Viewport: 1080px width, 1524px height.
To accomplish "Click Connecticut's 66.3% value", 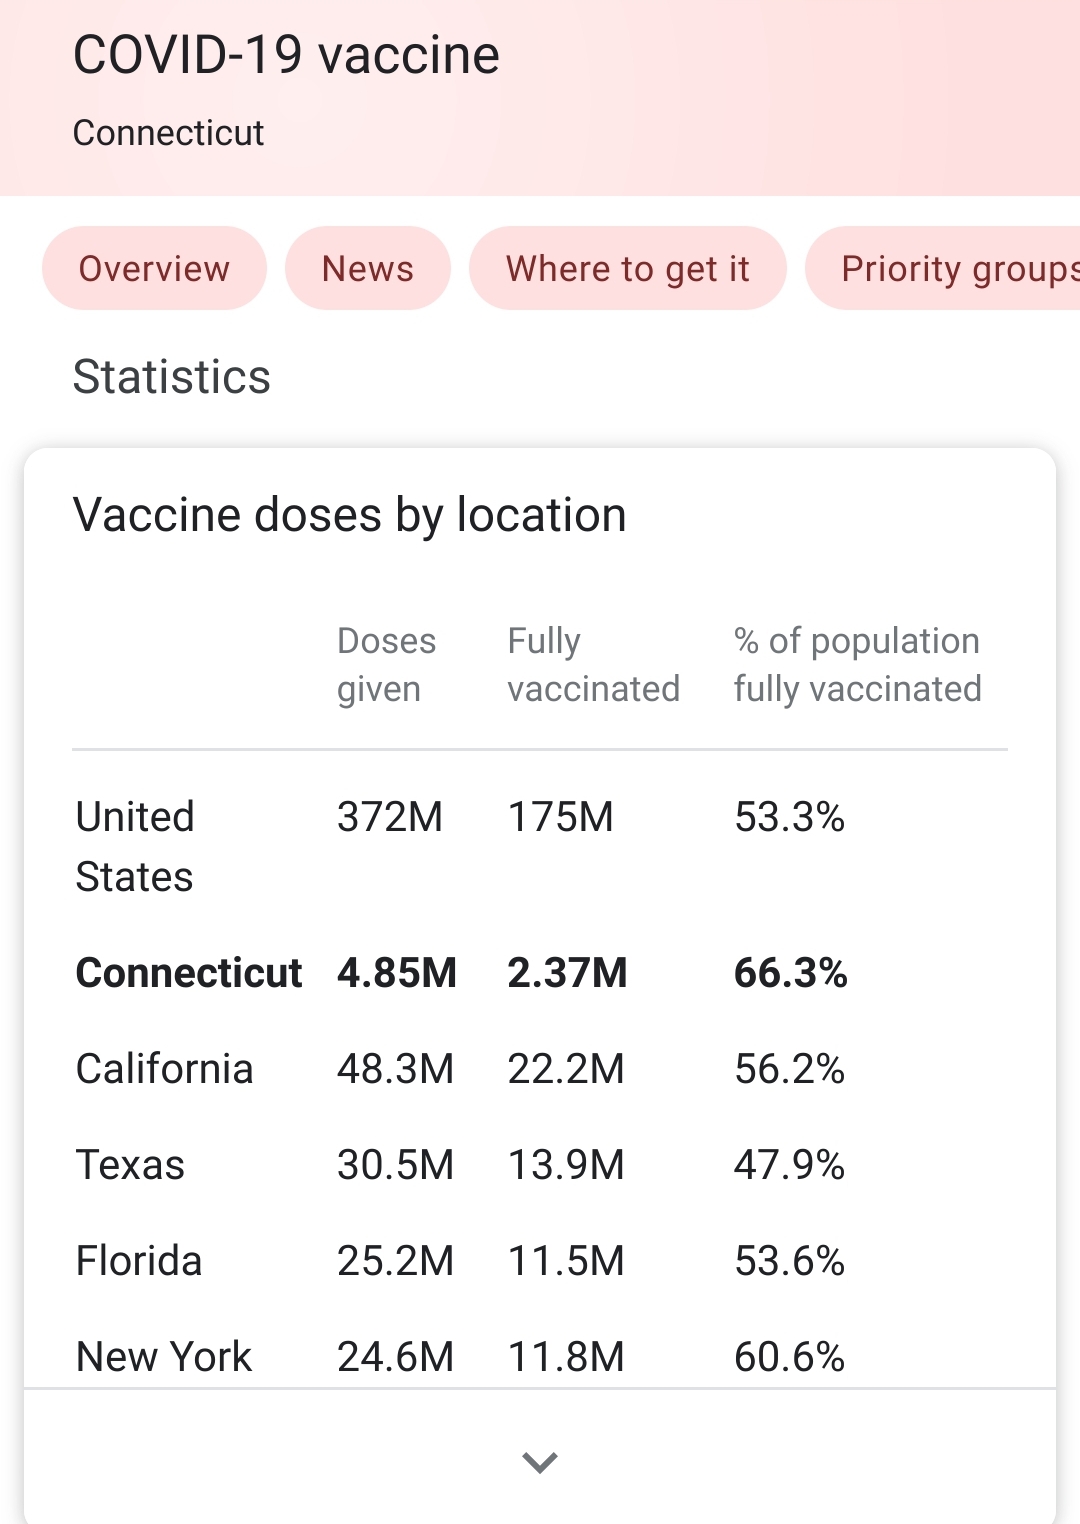I will pyautogui.click(x=790, y=973).
